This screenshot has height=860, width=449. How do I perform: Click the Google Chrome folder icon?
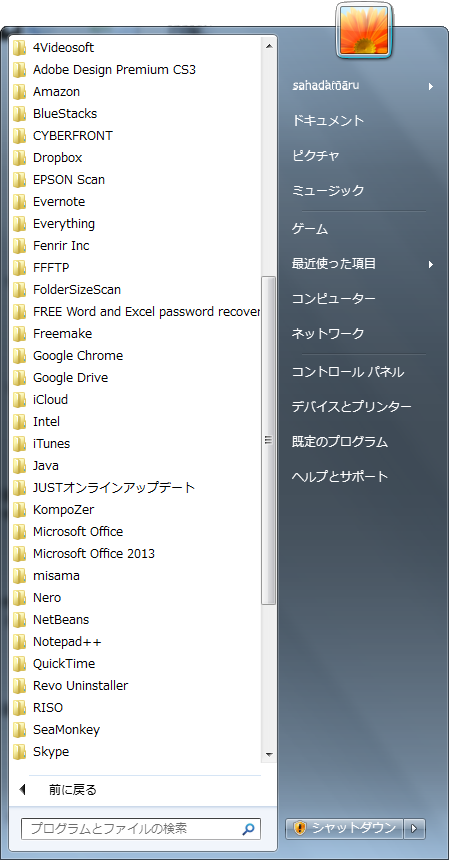point(19,355)
